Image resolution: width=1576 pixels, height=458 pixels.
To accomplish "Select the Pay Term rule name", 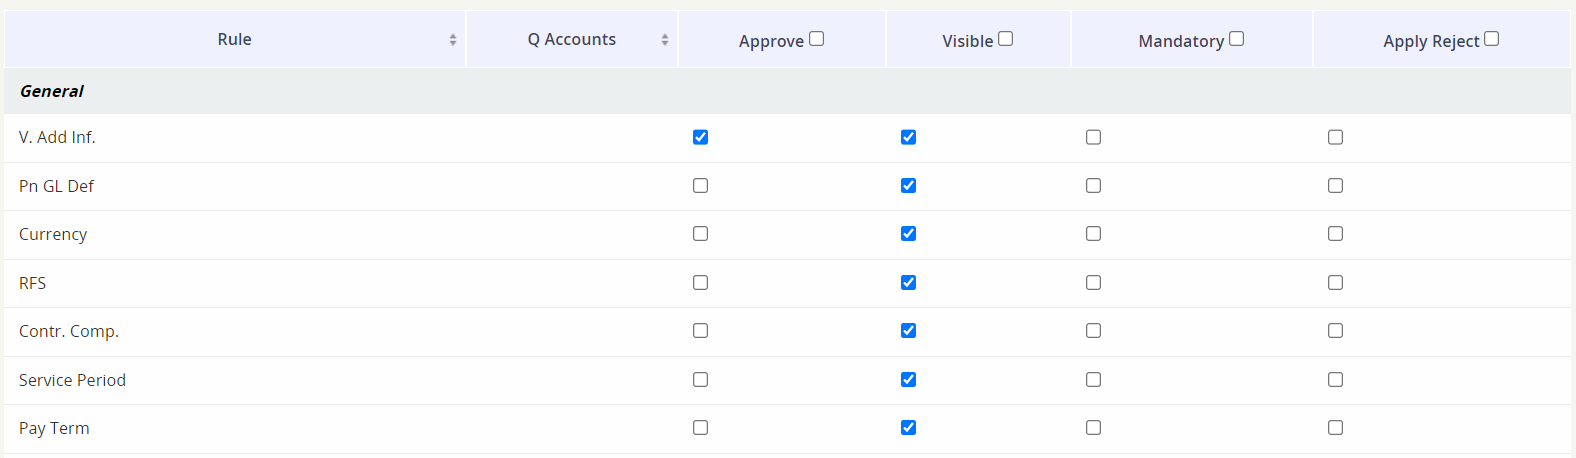I will [54, 428].
